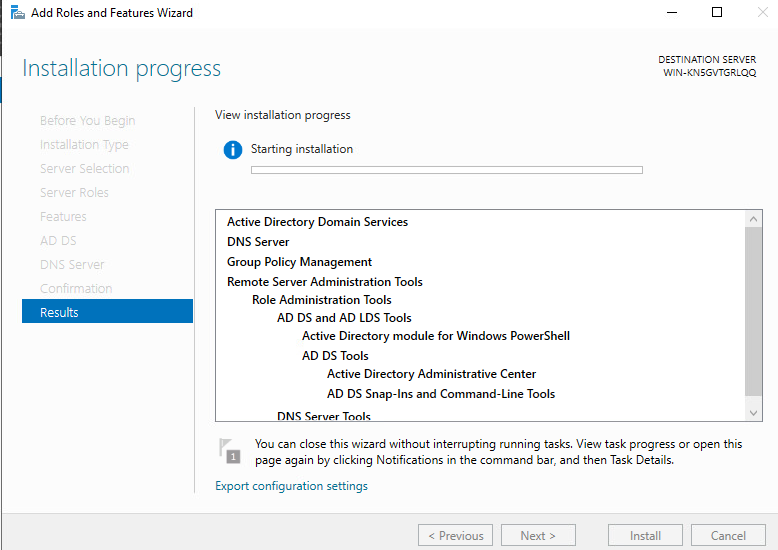
Task: Click Active Directory module for Windows PowerShell
Action: click(x=436, y=336)
